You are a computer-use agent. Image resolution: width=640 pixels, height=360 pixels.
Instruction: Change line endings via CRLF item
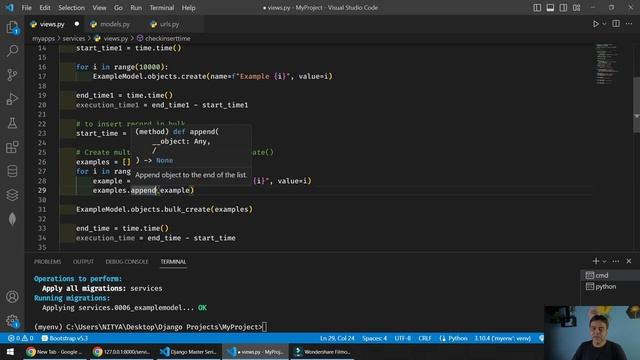click(425, 338)
